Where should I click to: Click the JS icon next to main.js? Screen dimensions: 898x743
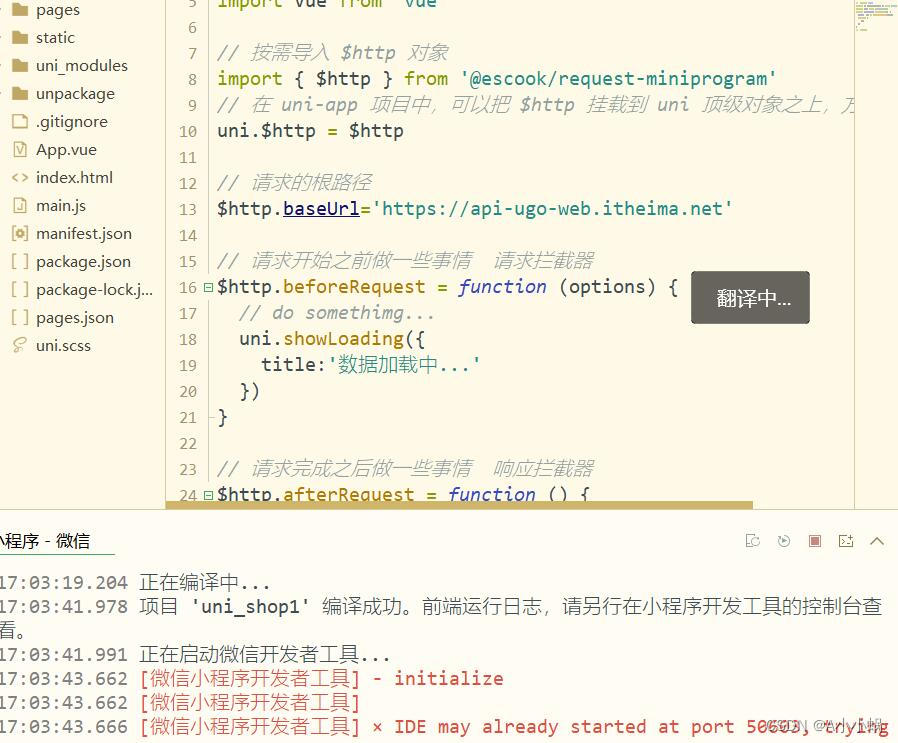point(21,205)
